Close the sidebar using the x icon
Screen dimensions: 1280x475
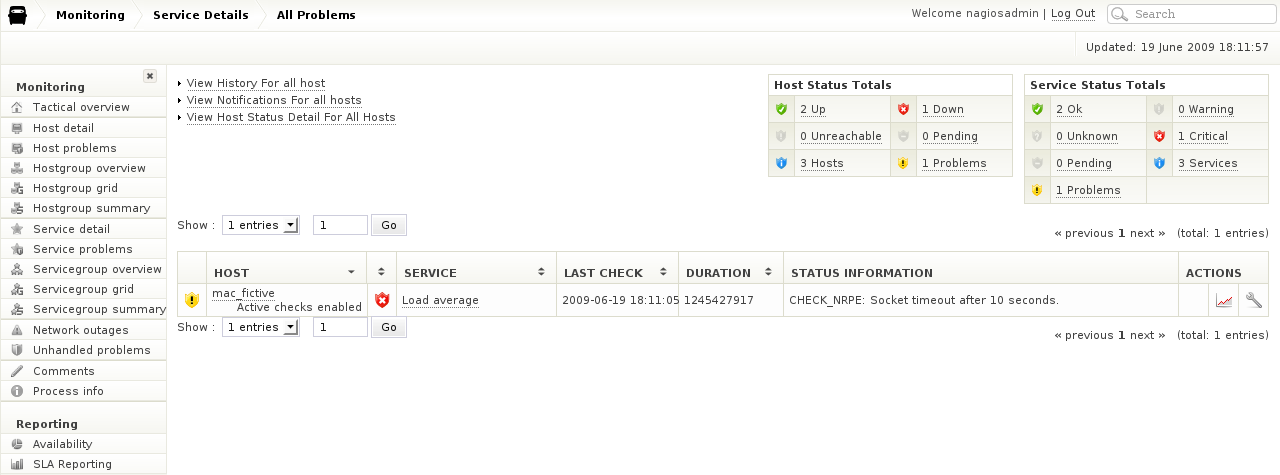click(150, 76)
